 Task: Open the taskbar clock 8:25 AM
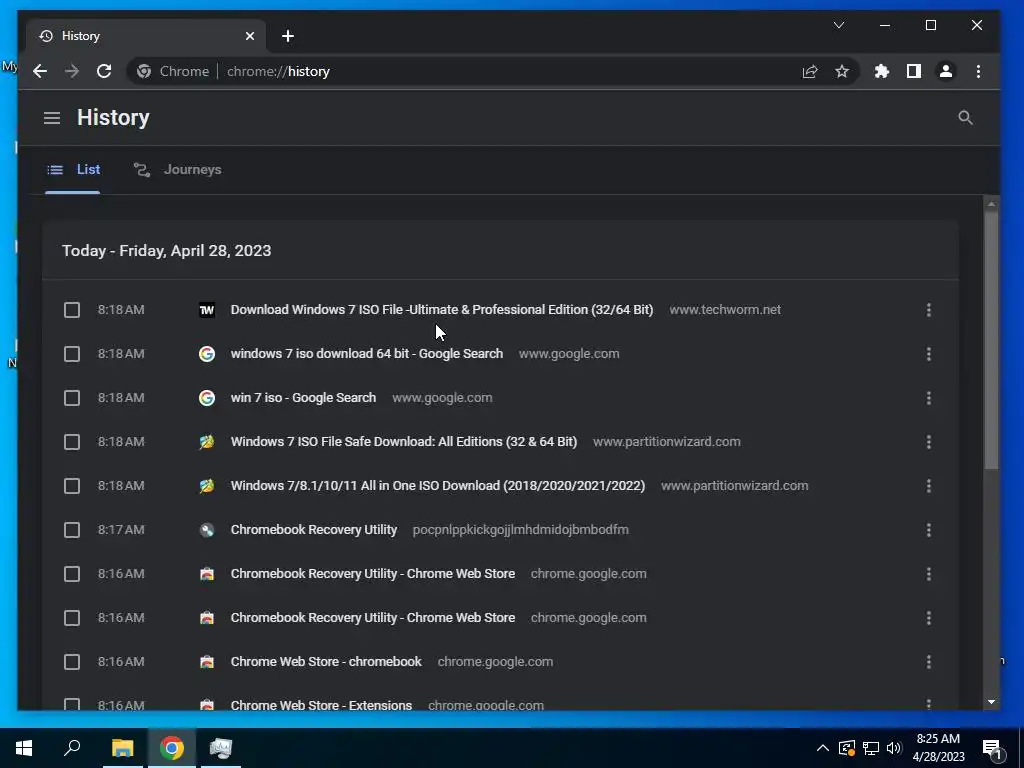click(938, 748)
